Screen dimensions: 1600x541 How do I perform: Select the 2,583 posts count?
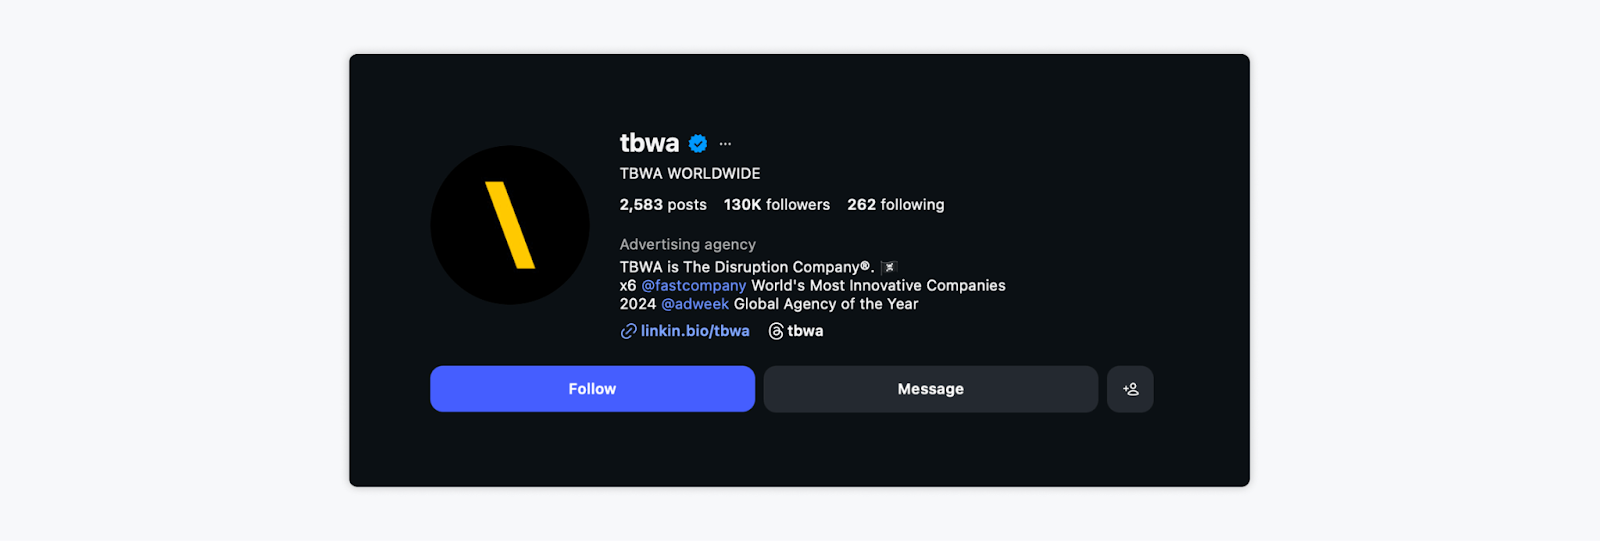[x=663, y=205]
